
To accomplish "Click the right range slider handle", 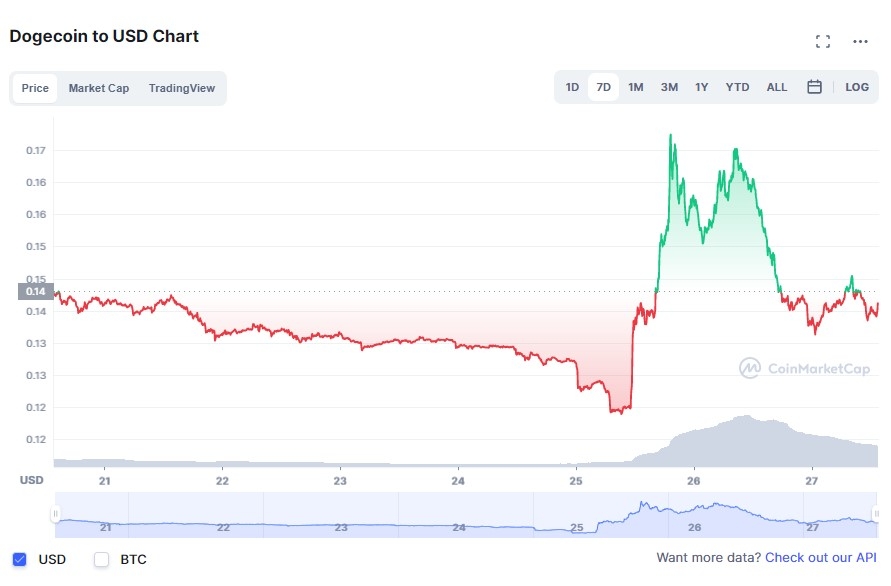I will tap(877, 514).
